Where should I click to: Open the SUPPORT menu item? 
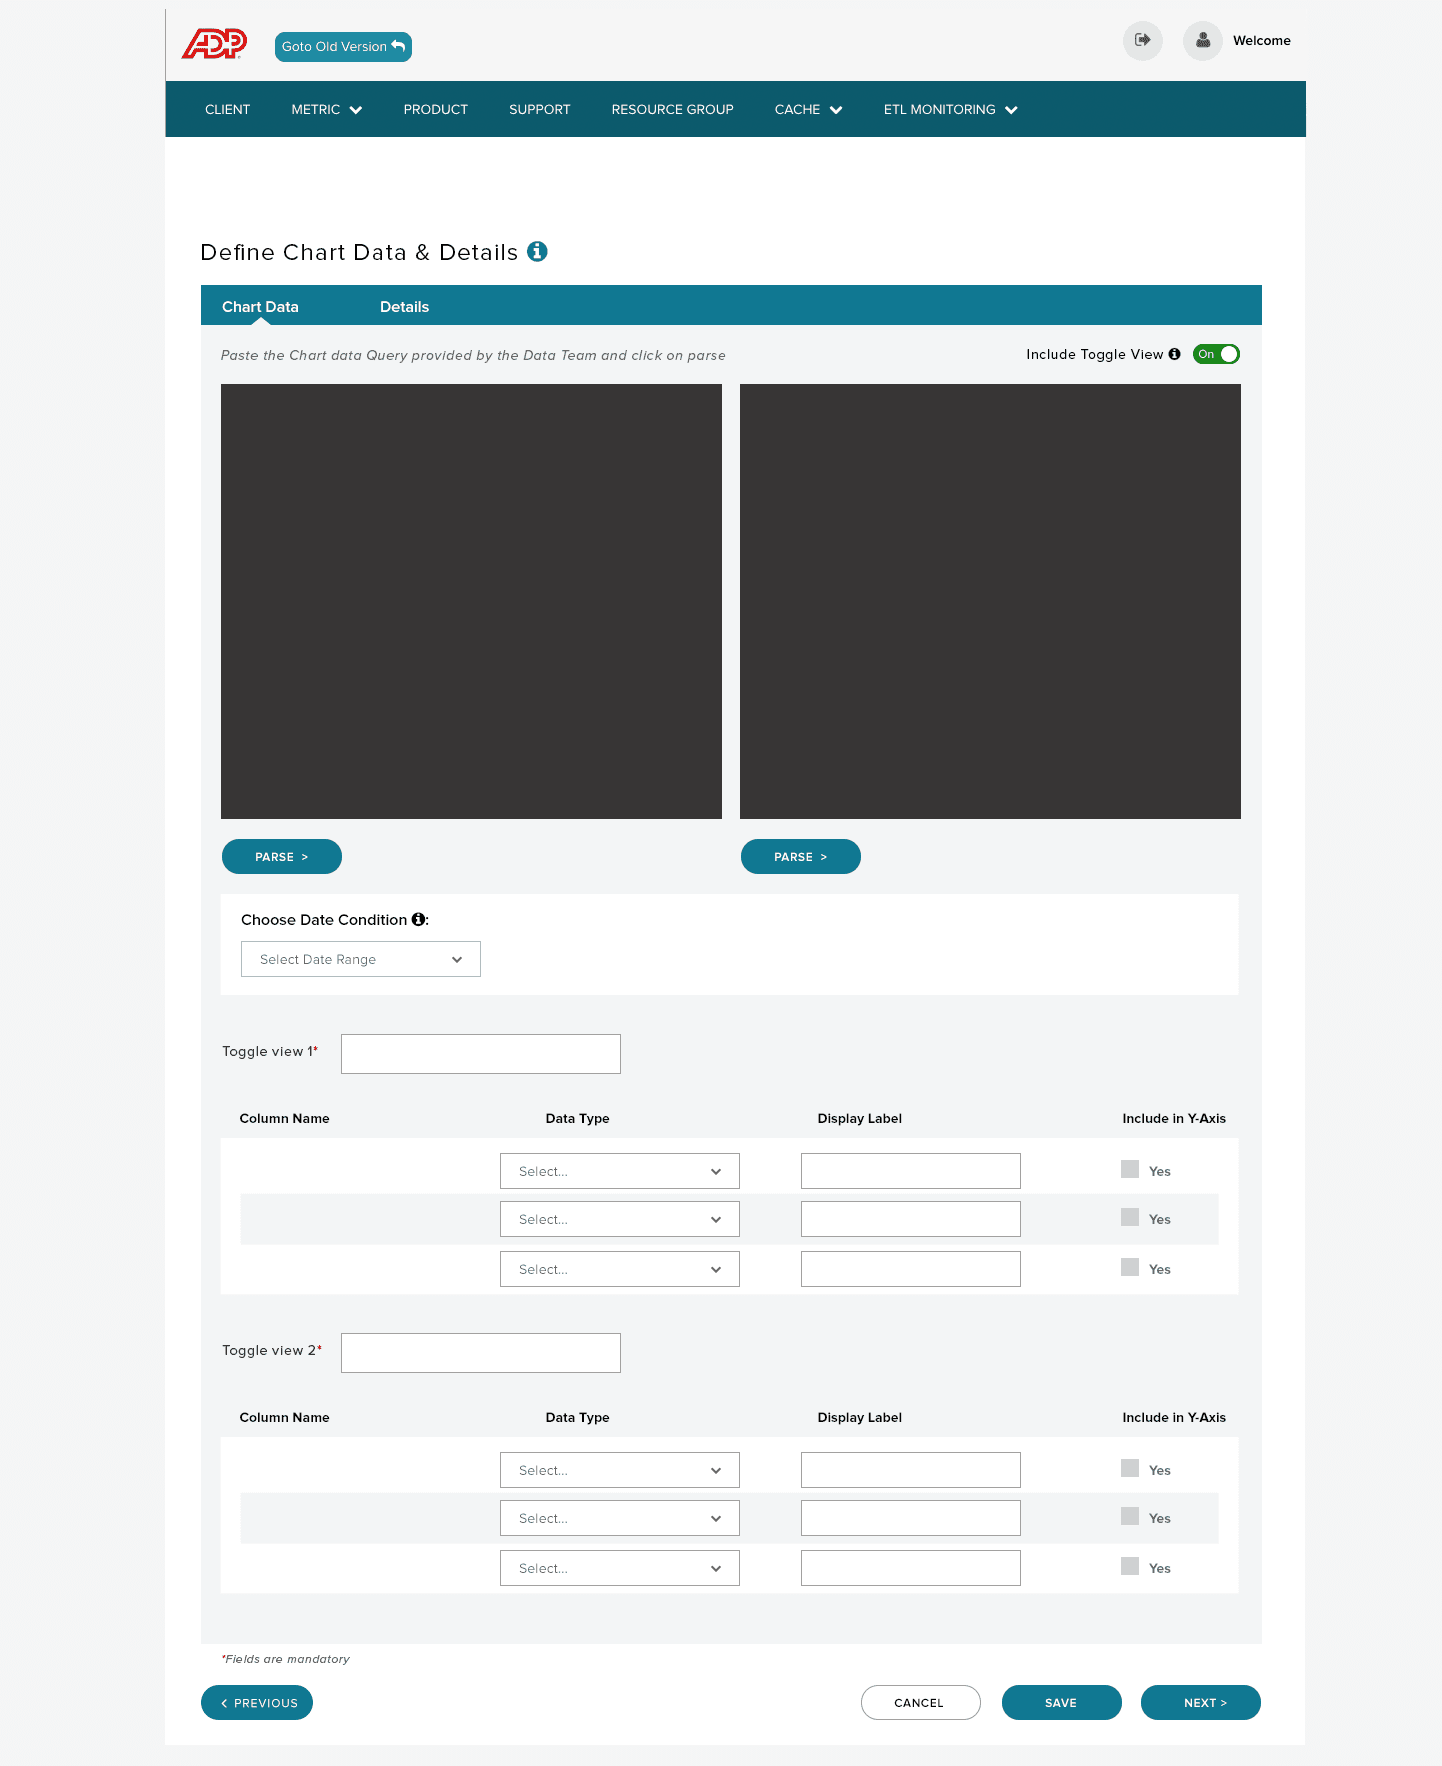pyautogui.click(x=539, y=109)
